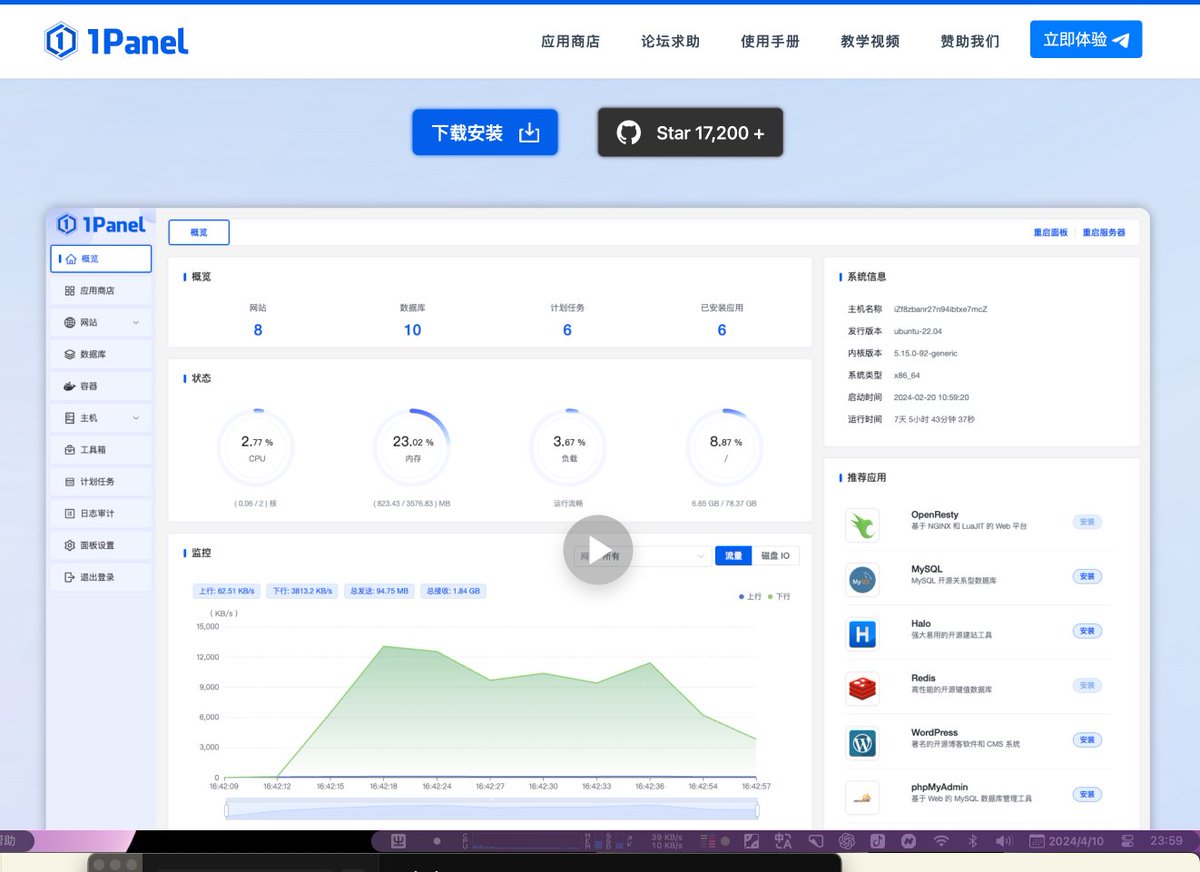Click the home icon beside 概览 in sidebar

(x=70, y=259)
